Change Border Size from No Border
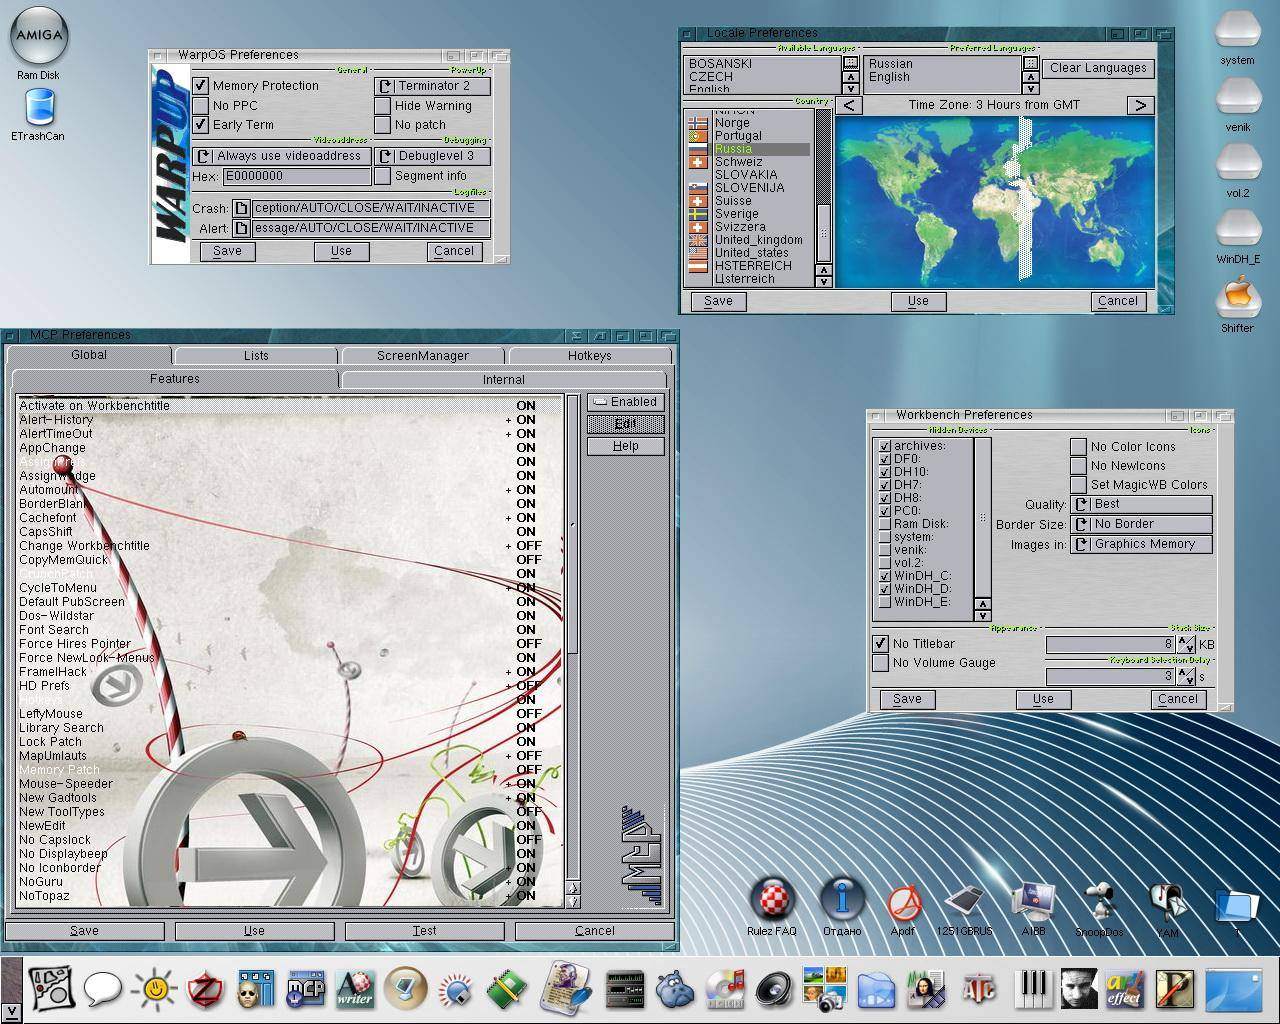This screenshot has height=1024, width=1280. [1141, 524]
